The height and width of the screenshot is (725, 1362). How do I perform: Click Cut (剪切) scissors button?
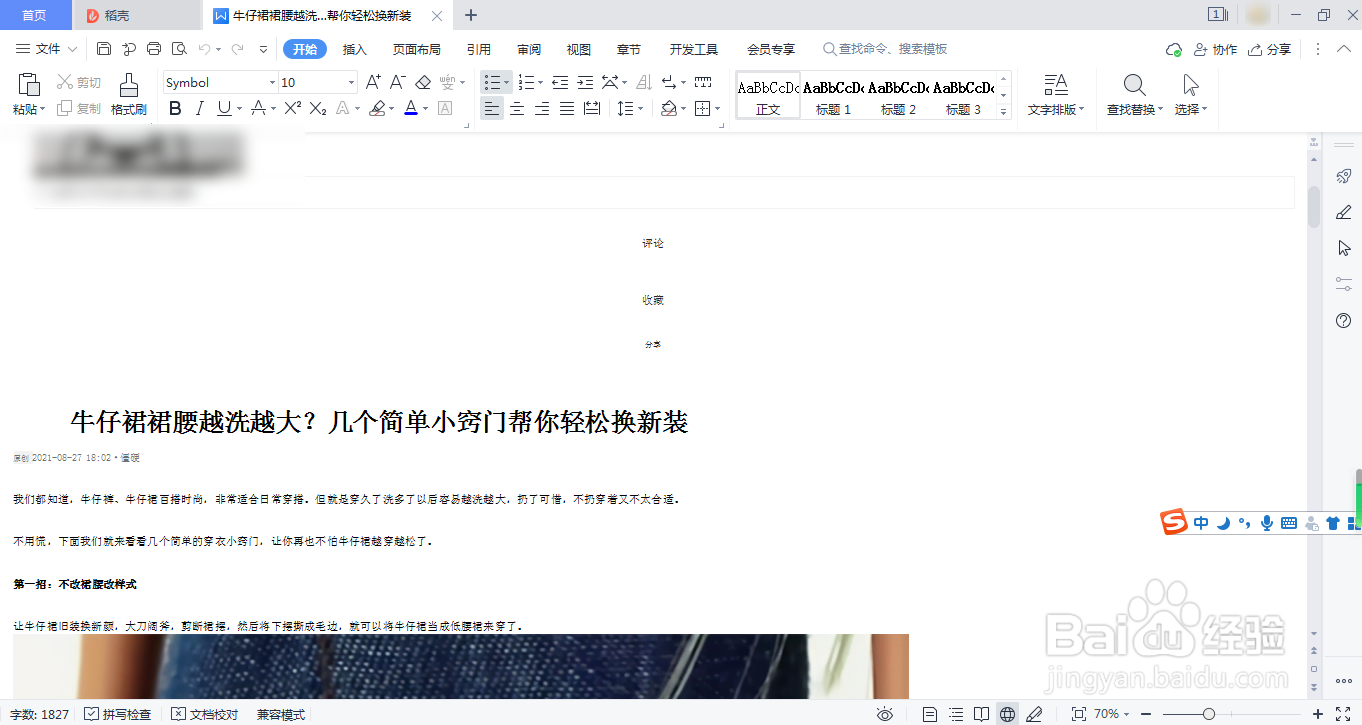point(78,82)
